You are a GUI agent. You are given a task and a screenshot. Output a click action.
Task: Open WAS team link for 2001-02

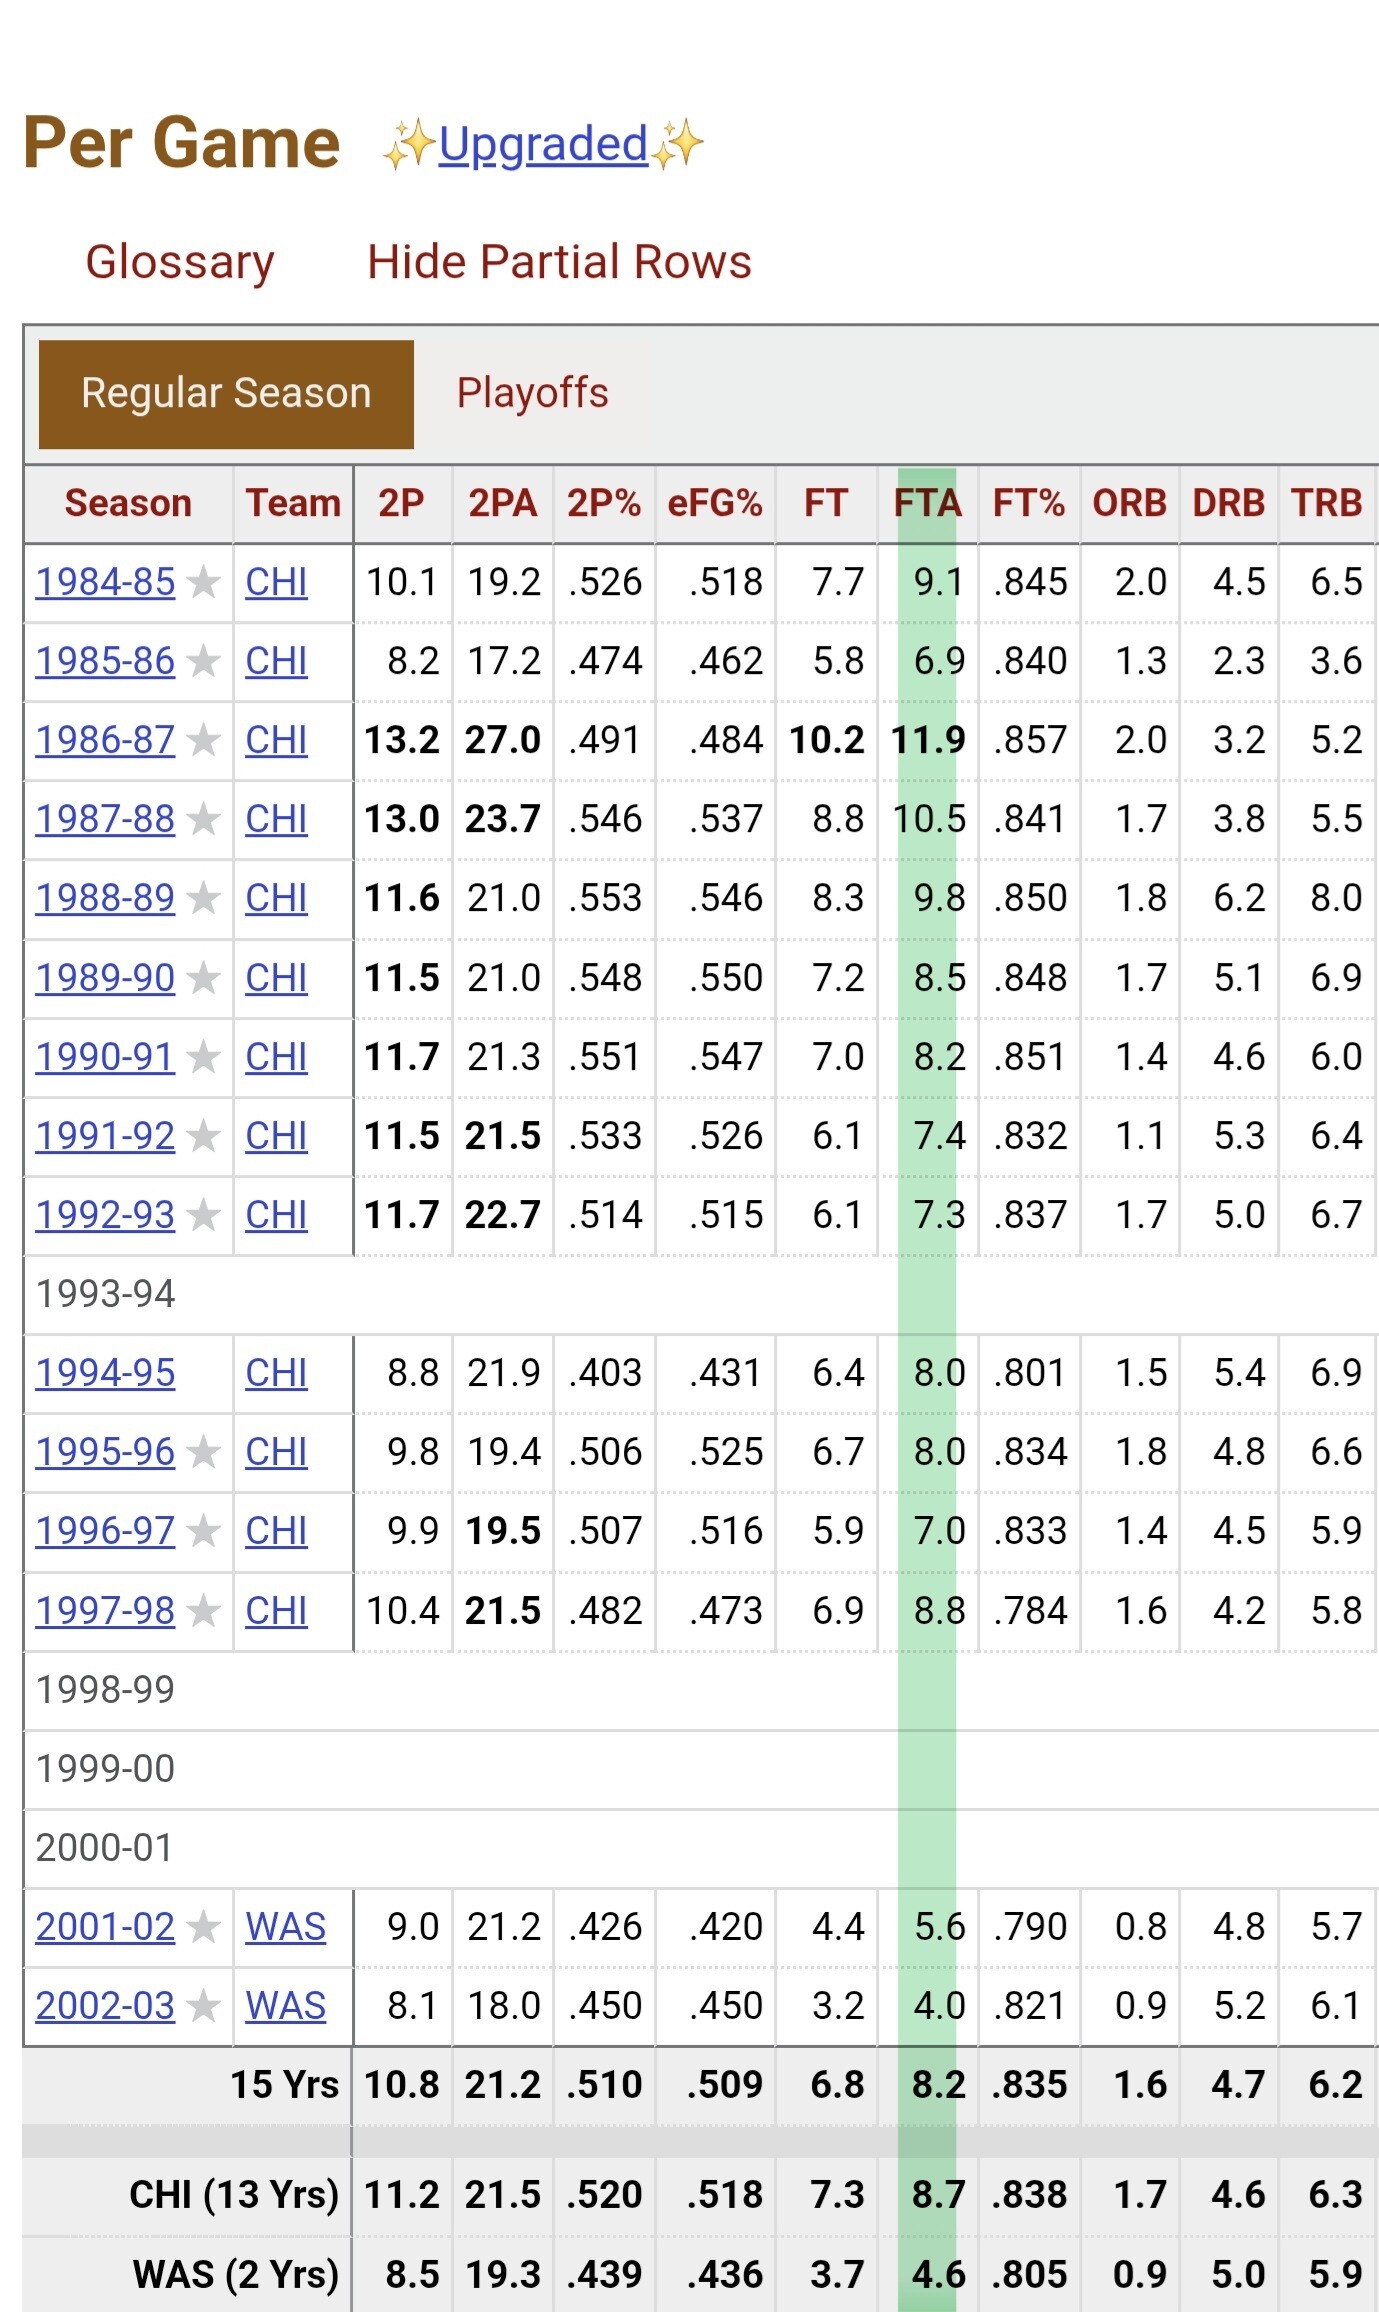pyautogui.click(x=286, y=1927)
